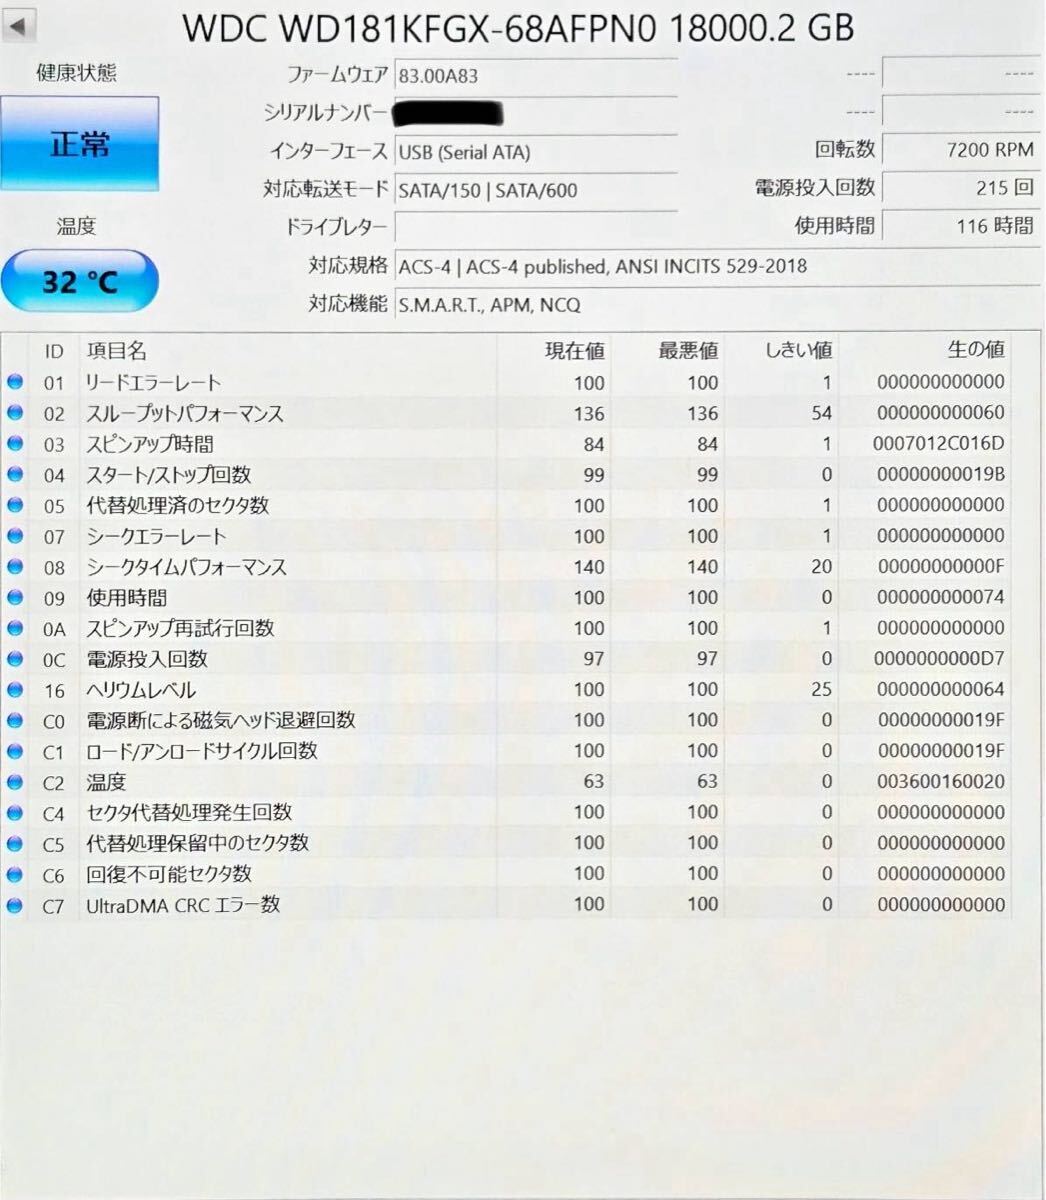Click the empty drive letter field

[536, 227]
